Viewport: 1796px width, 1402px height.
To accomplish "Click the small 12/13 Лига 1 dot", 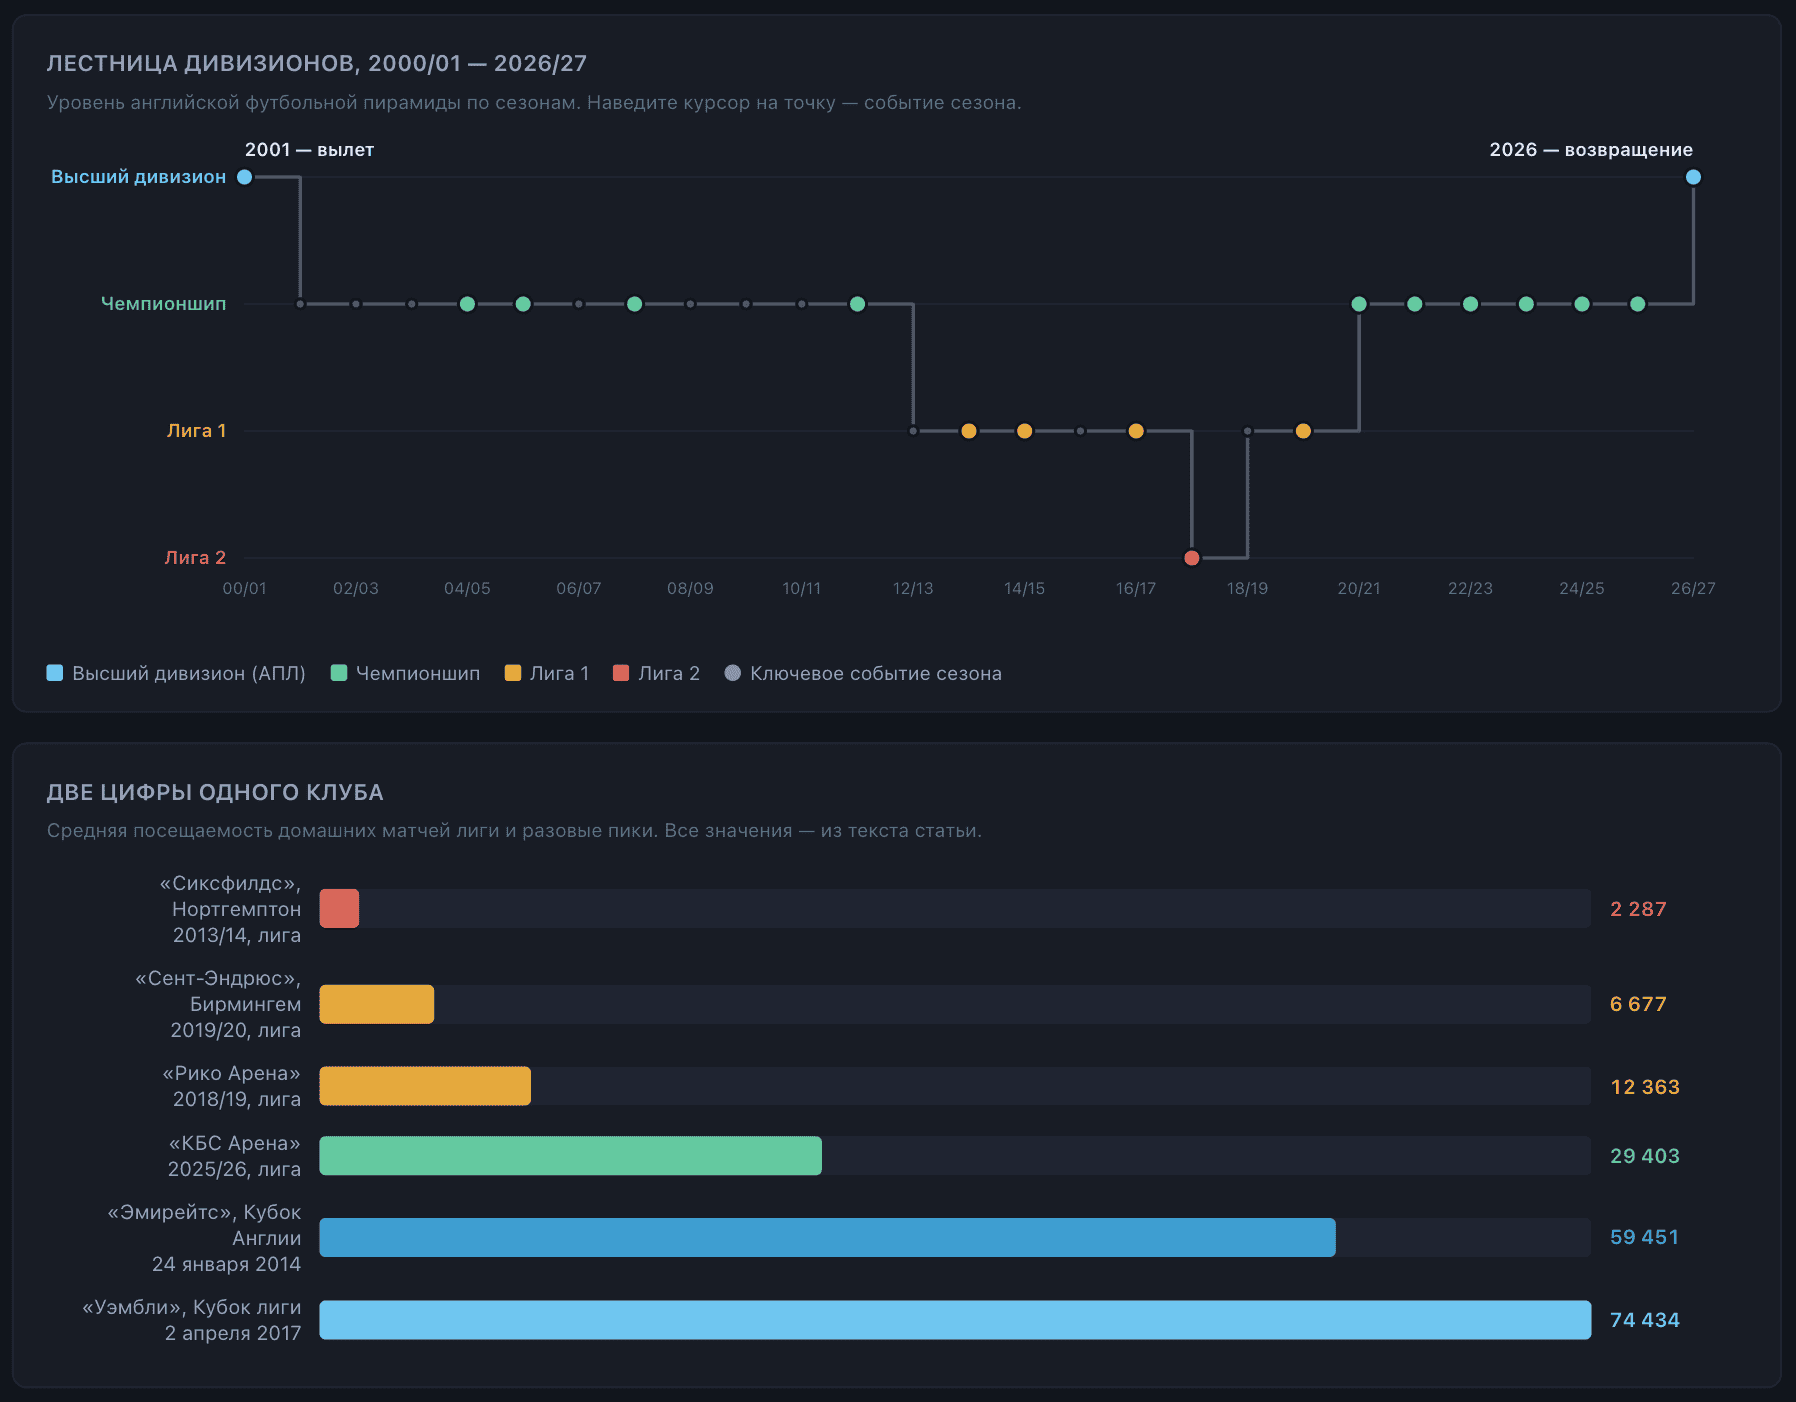I will [x=913, y=431].
